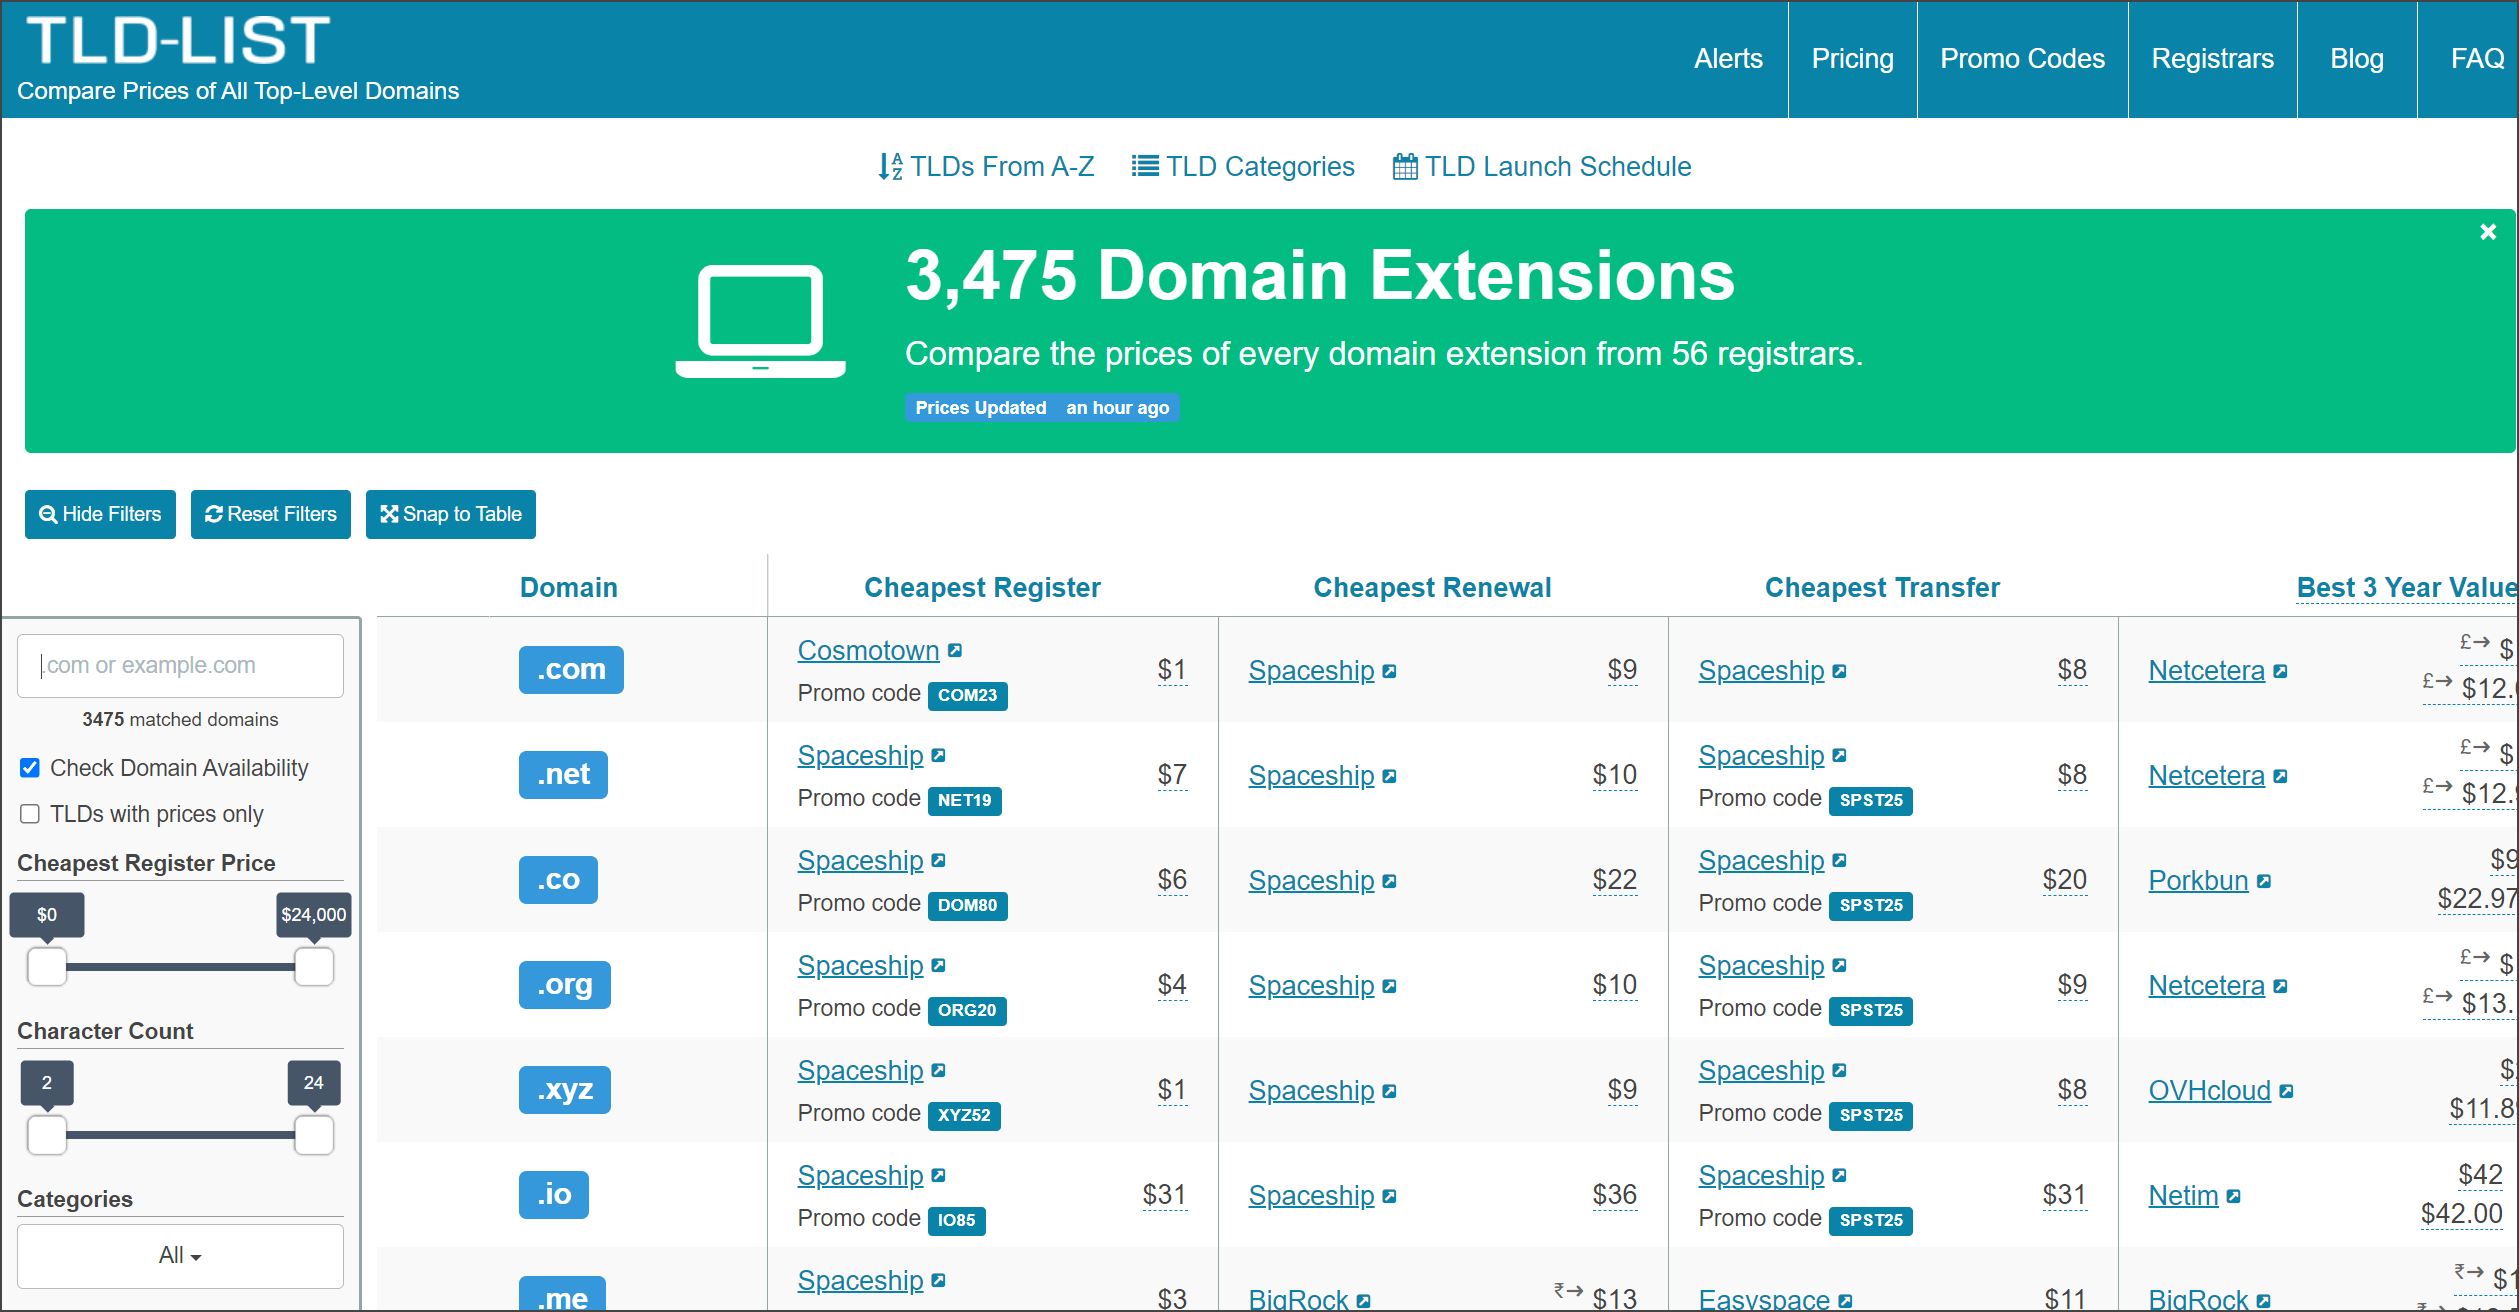
Task: Close the green Domain Extensions banner
Action: click(2488, 232)
